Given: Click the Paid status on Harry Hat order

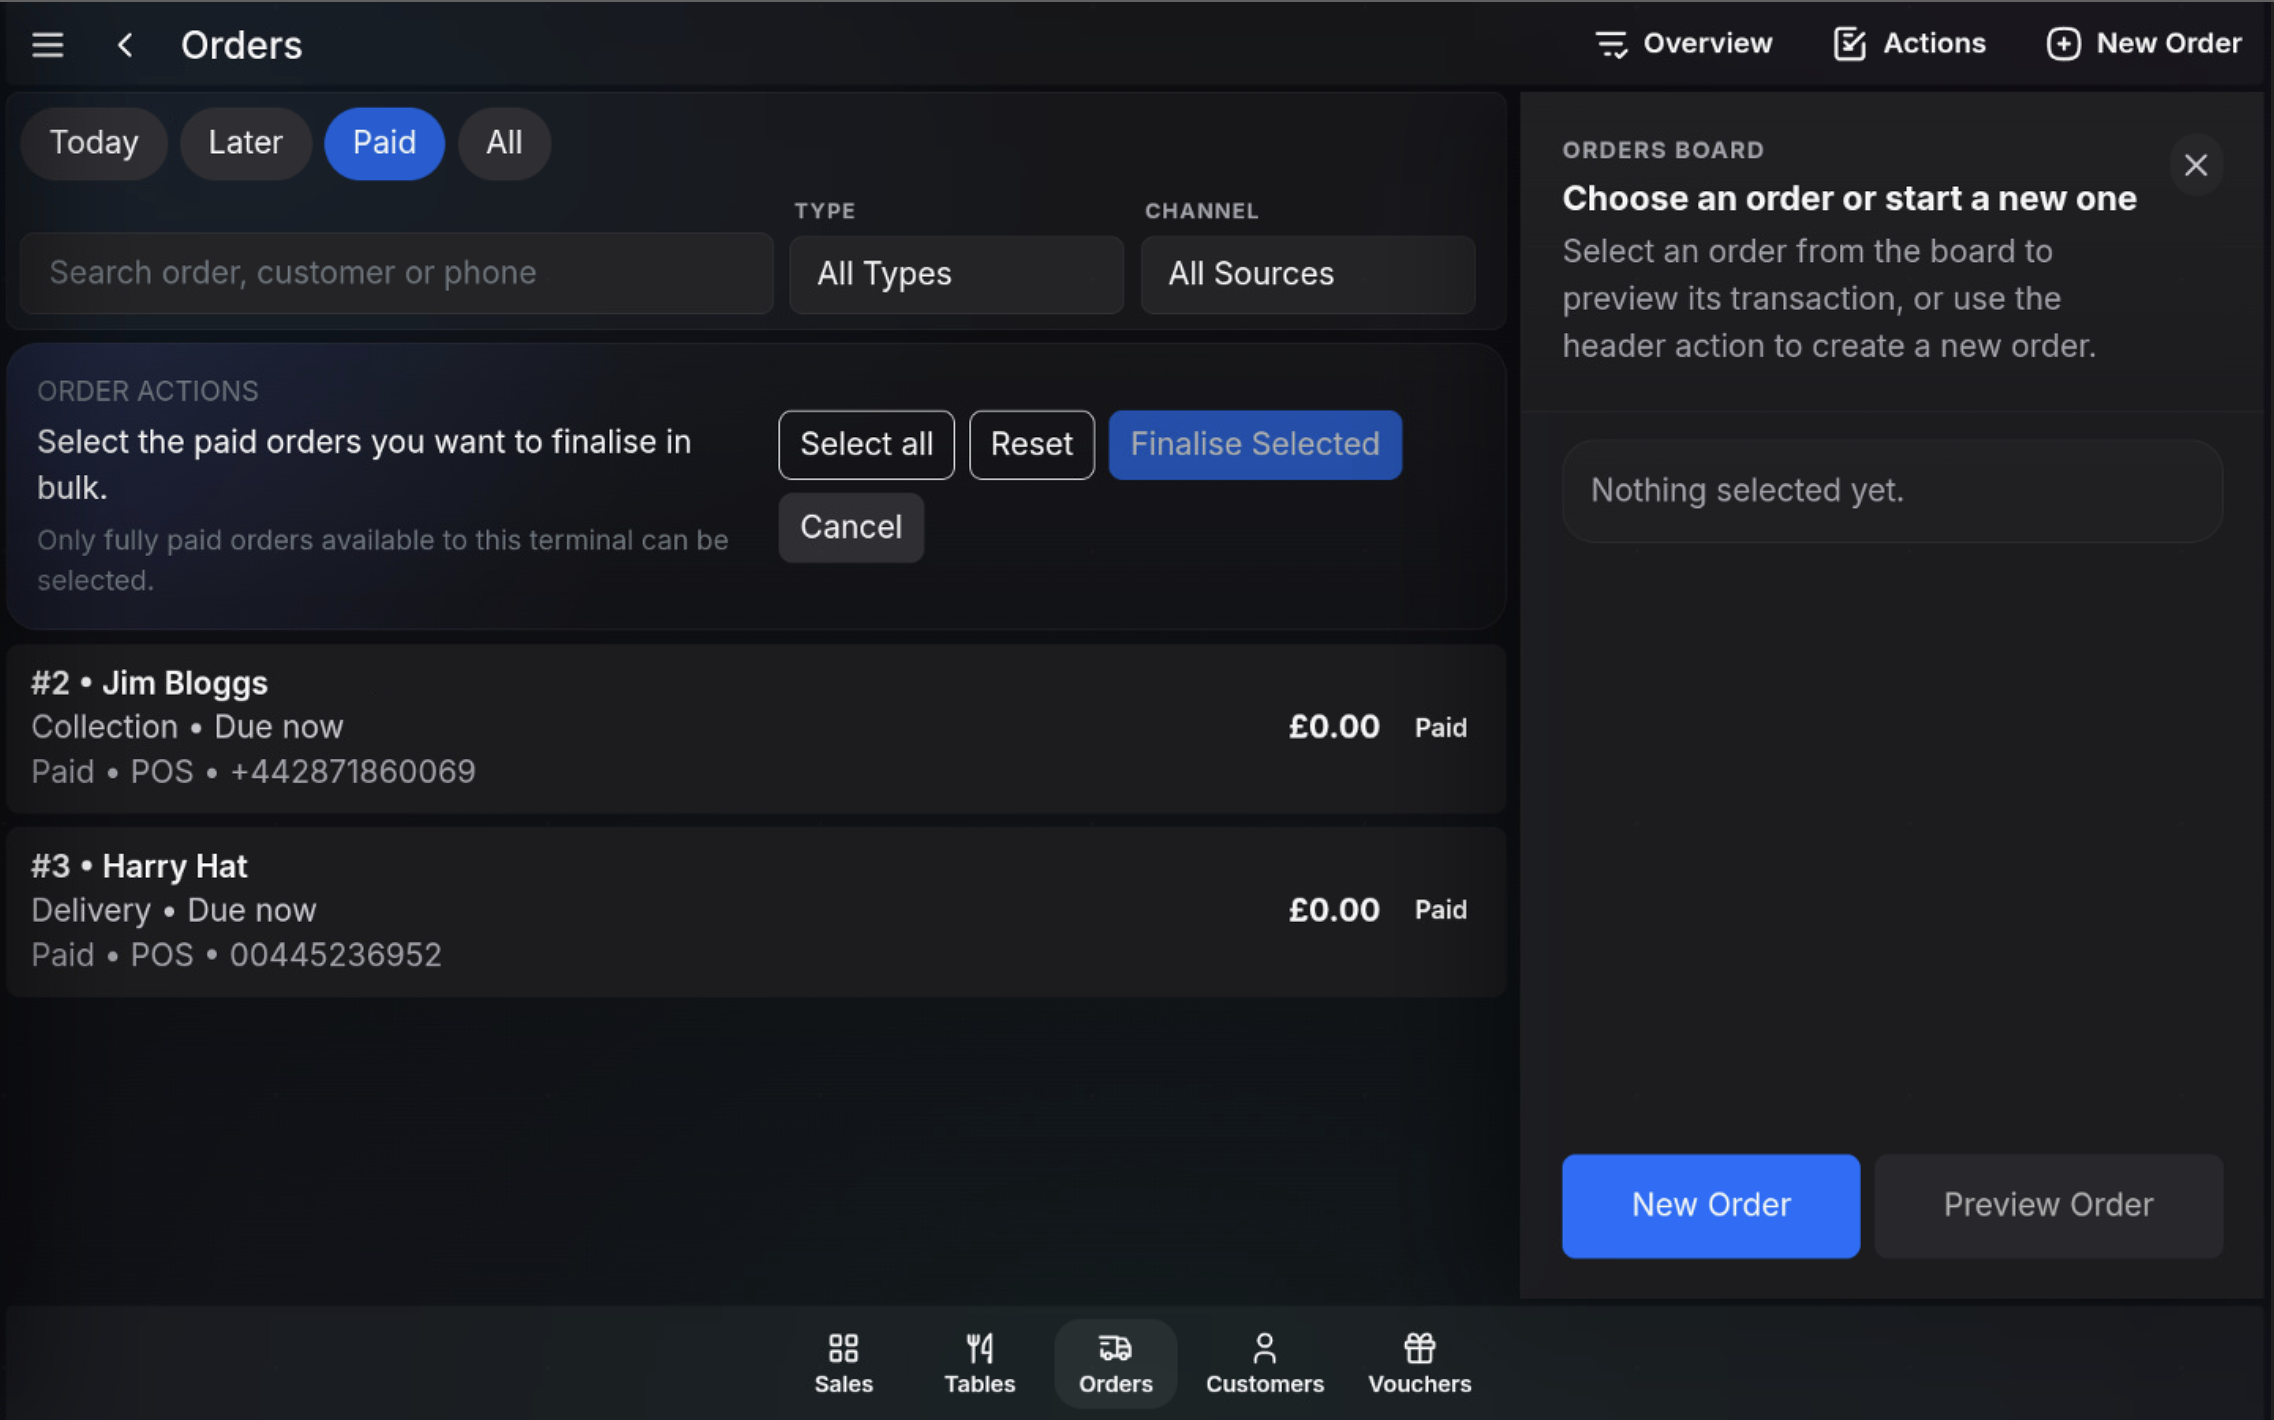Looking at the screenshot, I should point(1440,910).
